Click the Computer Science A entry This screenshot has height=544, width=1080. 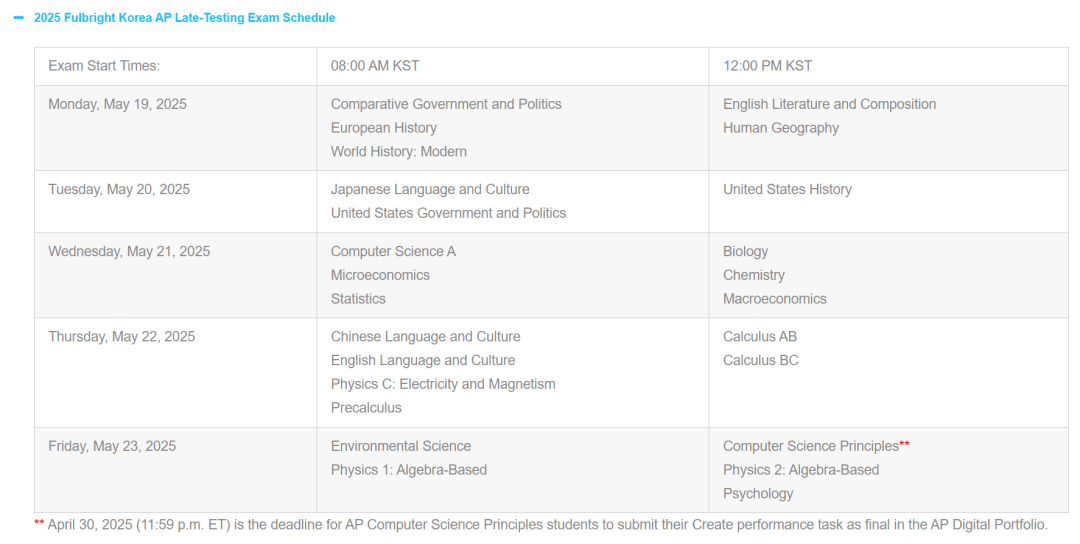tap(393, 251)
